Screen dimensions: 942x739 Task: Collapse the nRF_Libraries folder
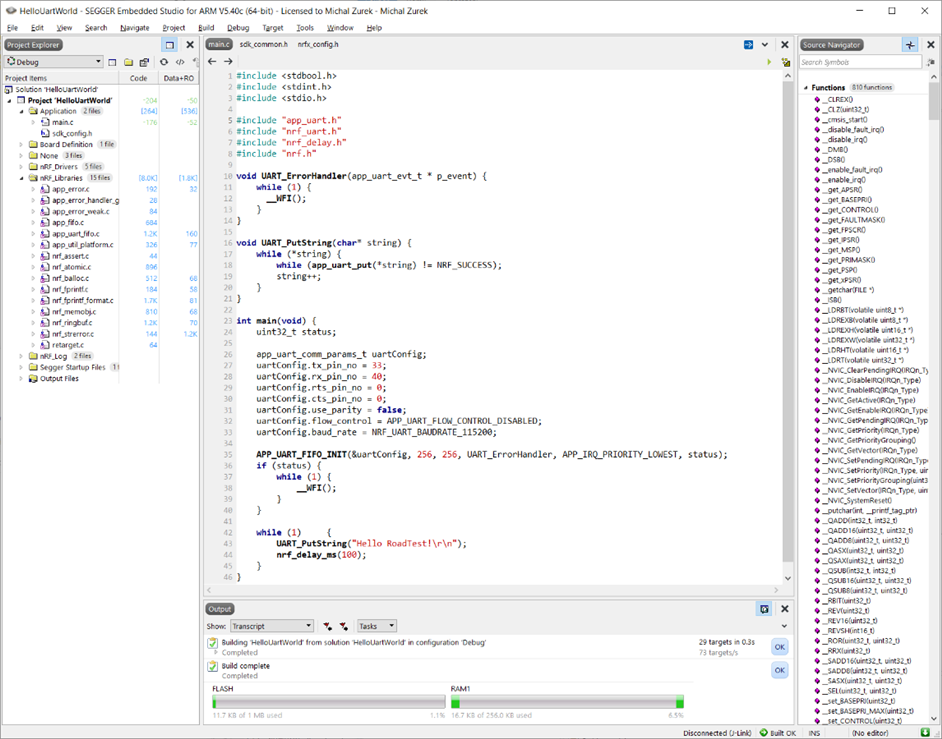click(21, 178)
